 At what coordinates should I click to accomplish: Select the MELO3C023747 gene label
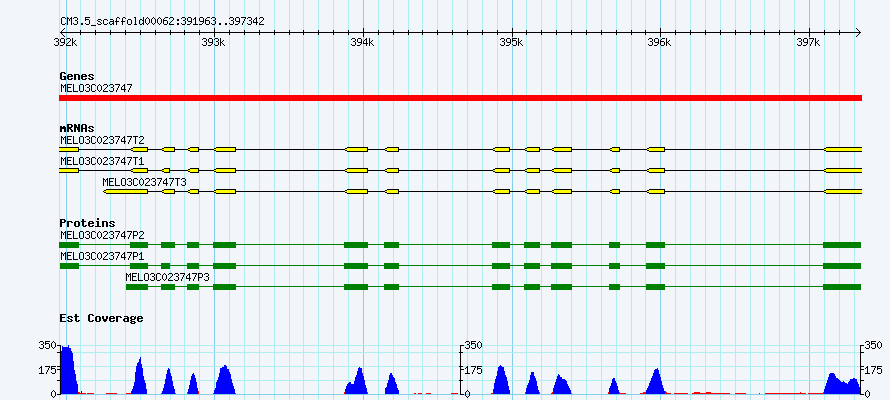(96, 88)
